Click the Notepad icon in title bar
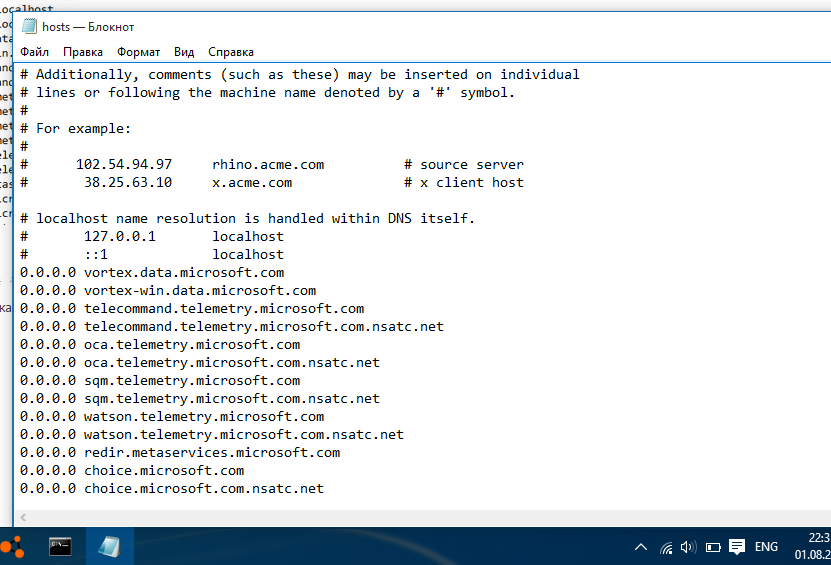Screen dimensions: 831x565 pyautogui.click(x=30, y=27)
